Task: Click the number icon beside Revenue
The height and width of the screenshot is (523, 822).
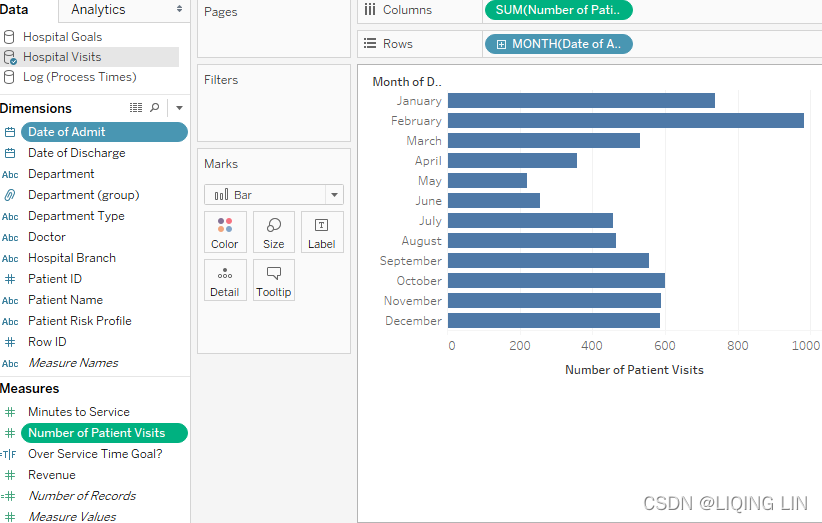Action: (10, 475)
